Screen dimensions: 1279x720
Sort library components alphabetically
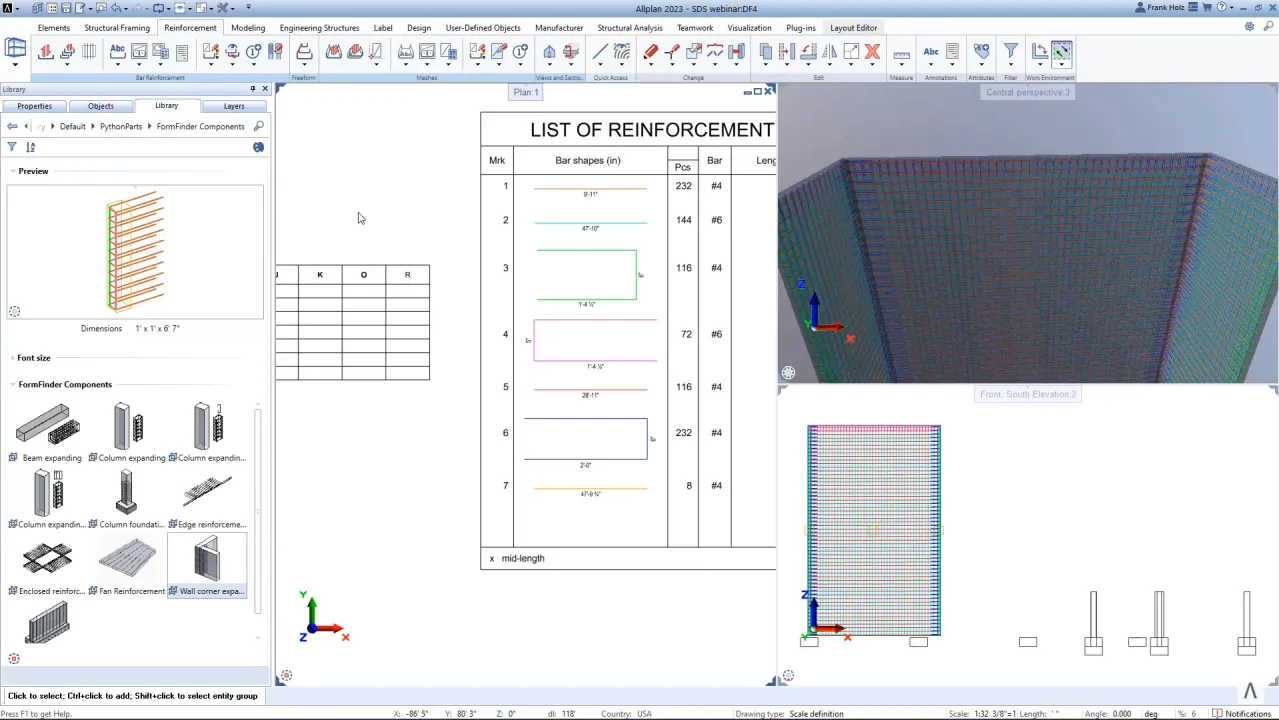click(x=30, y=147)
